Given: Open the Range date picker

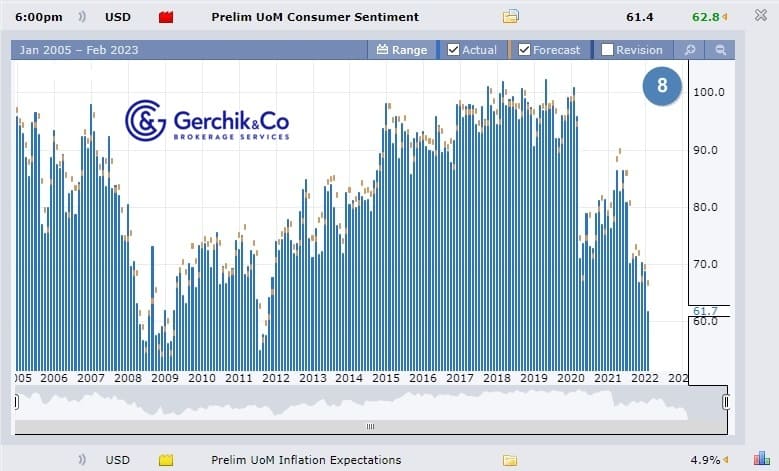Looking at the screenshot, I should pyautogui.click(x=401, y=50).
